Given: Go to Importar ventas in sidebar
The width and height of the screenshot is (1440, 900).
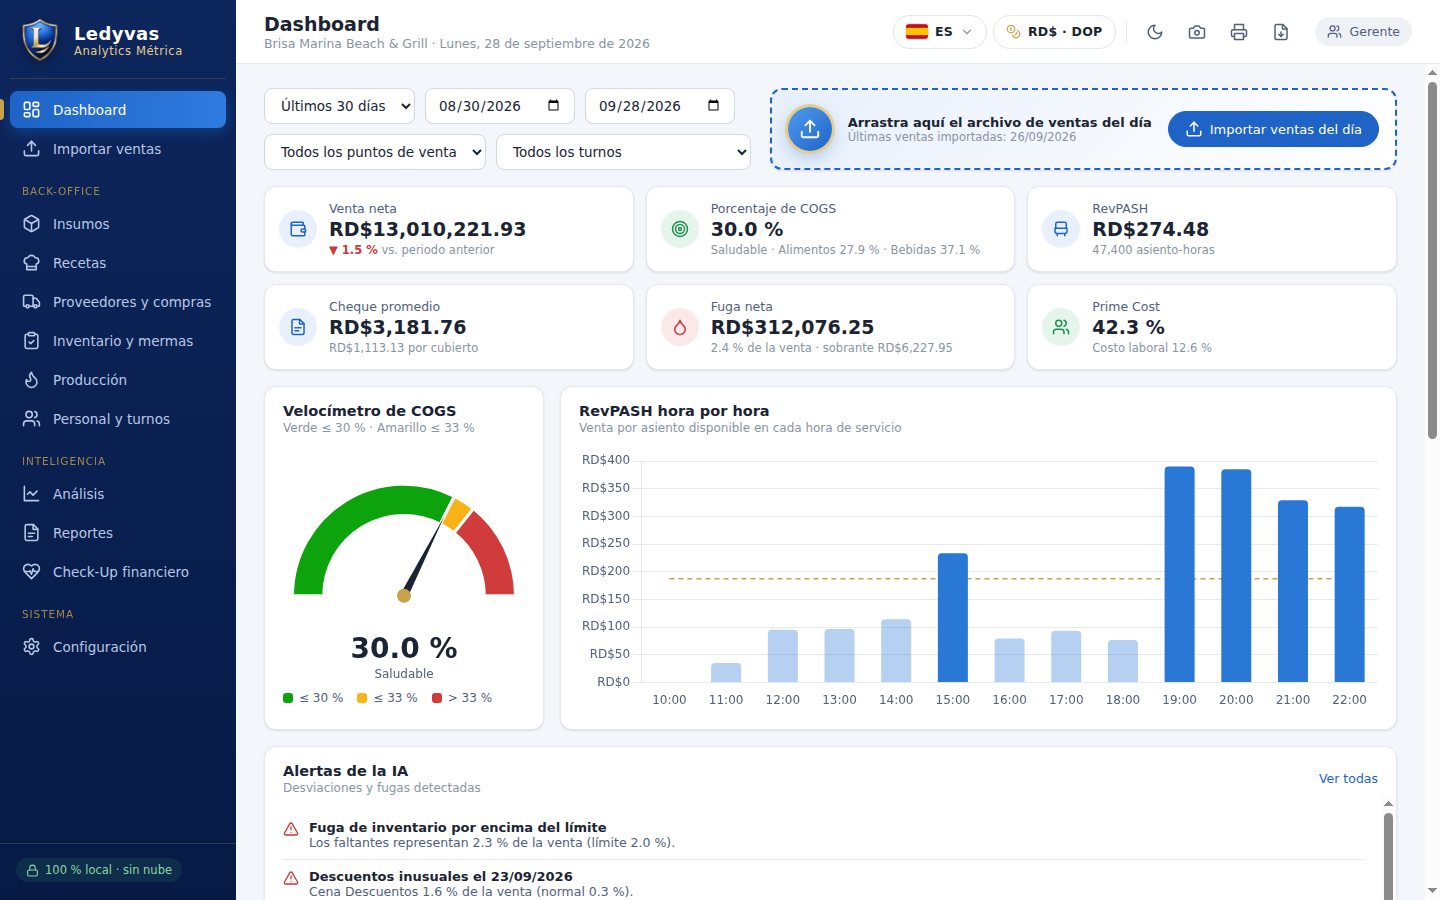Looking at the screenshot, I should tap(118, 149).
